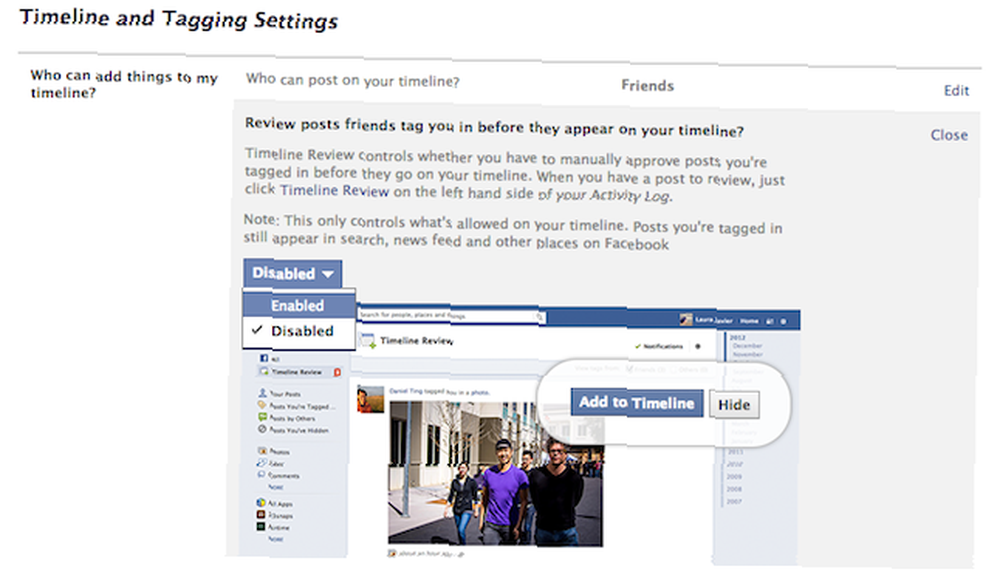
Task: Click the Facebook All icon in the sidebar
Action: 263,358
